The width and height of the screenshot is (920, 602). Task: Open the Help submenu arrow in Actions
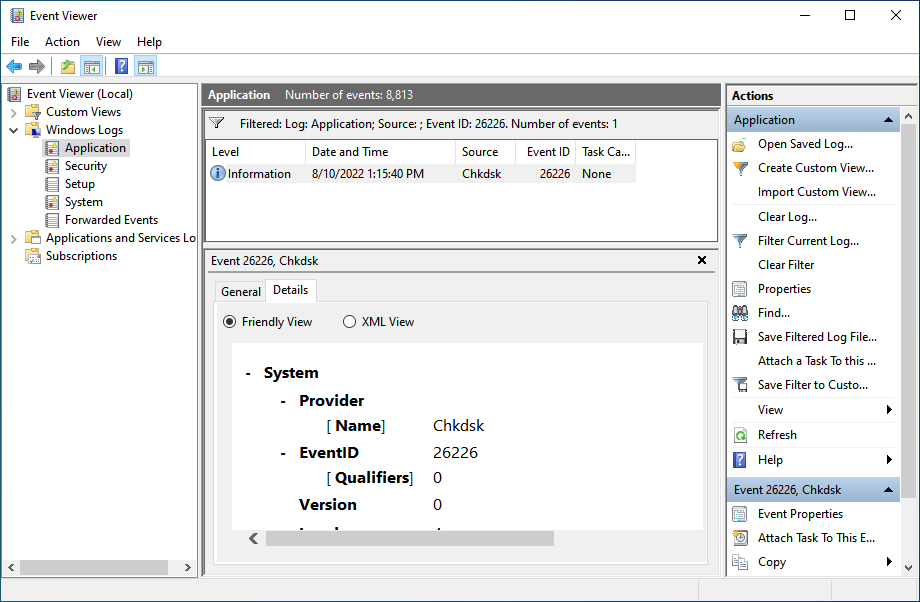(x=889, y=459)
